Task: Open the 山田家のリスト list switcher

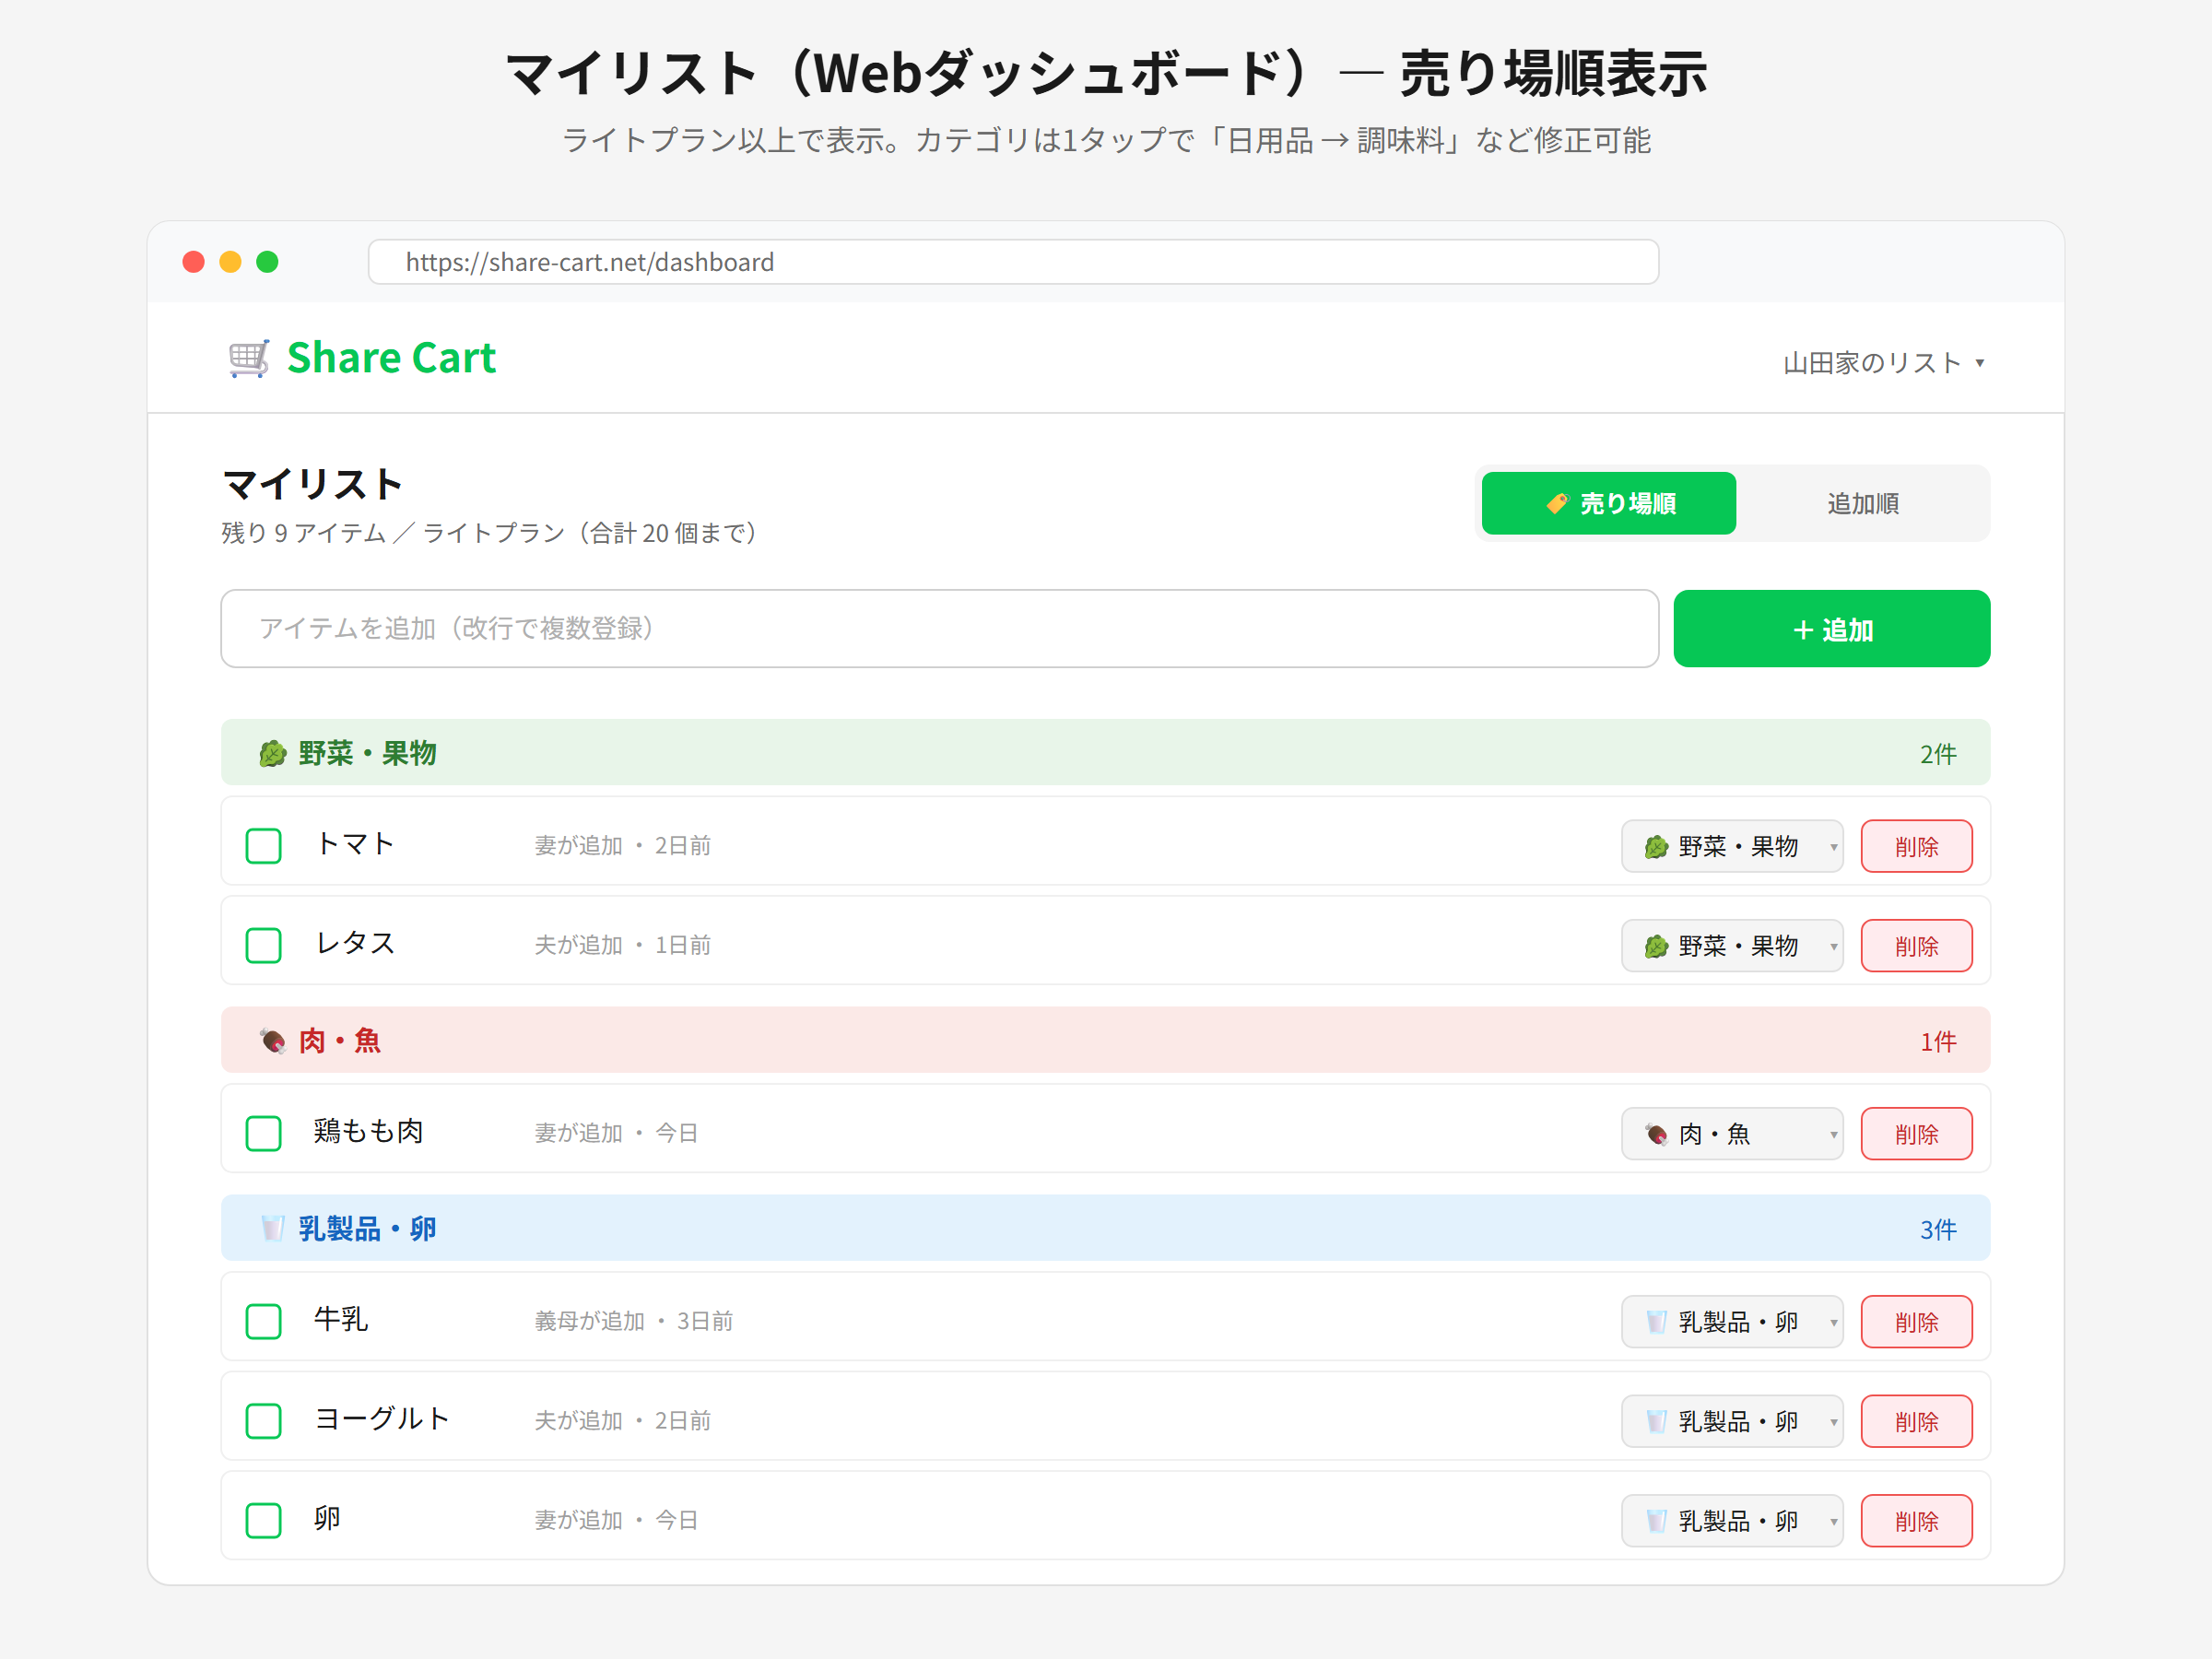Action: tap(1884, 362)
